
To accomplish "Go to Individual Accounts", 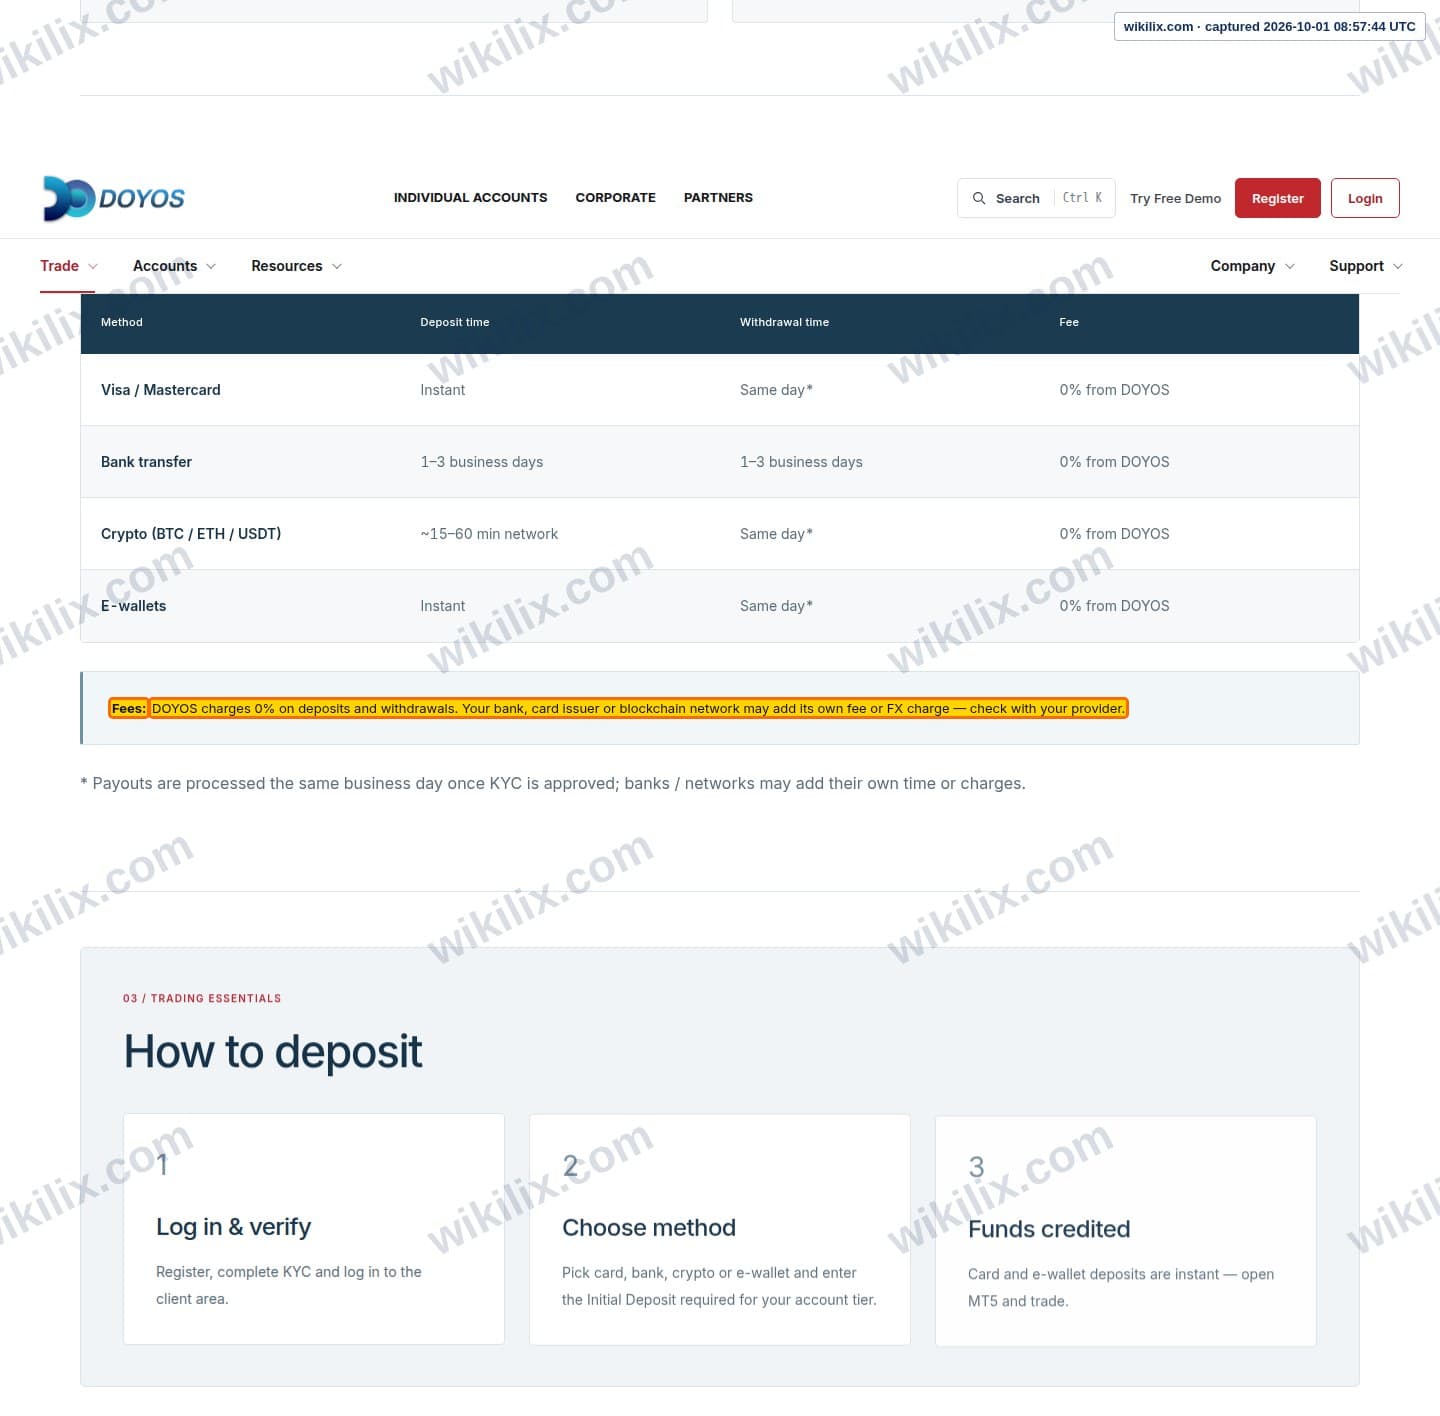I will [470, 198].
